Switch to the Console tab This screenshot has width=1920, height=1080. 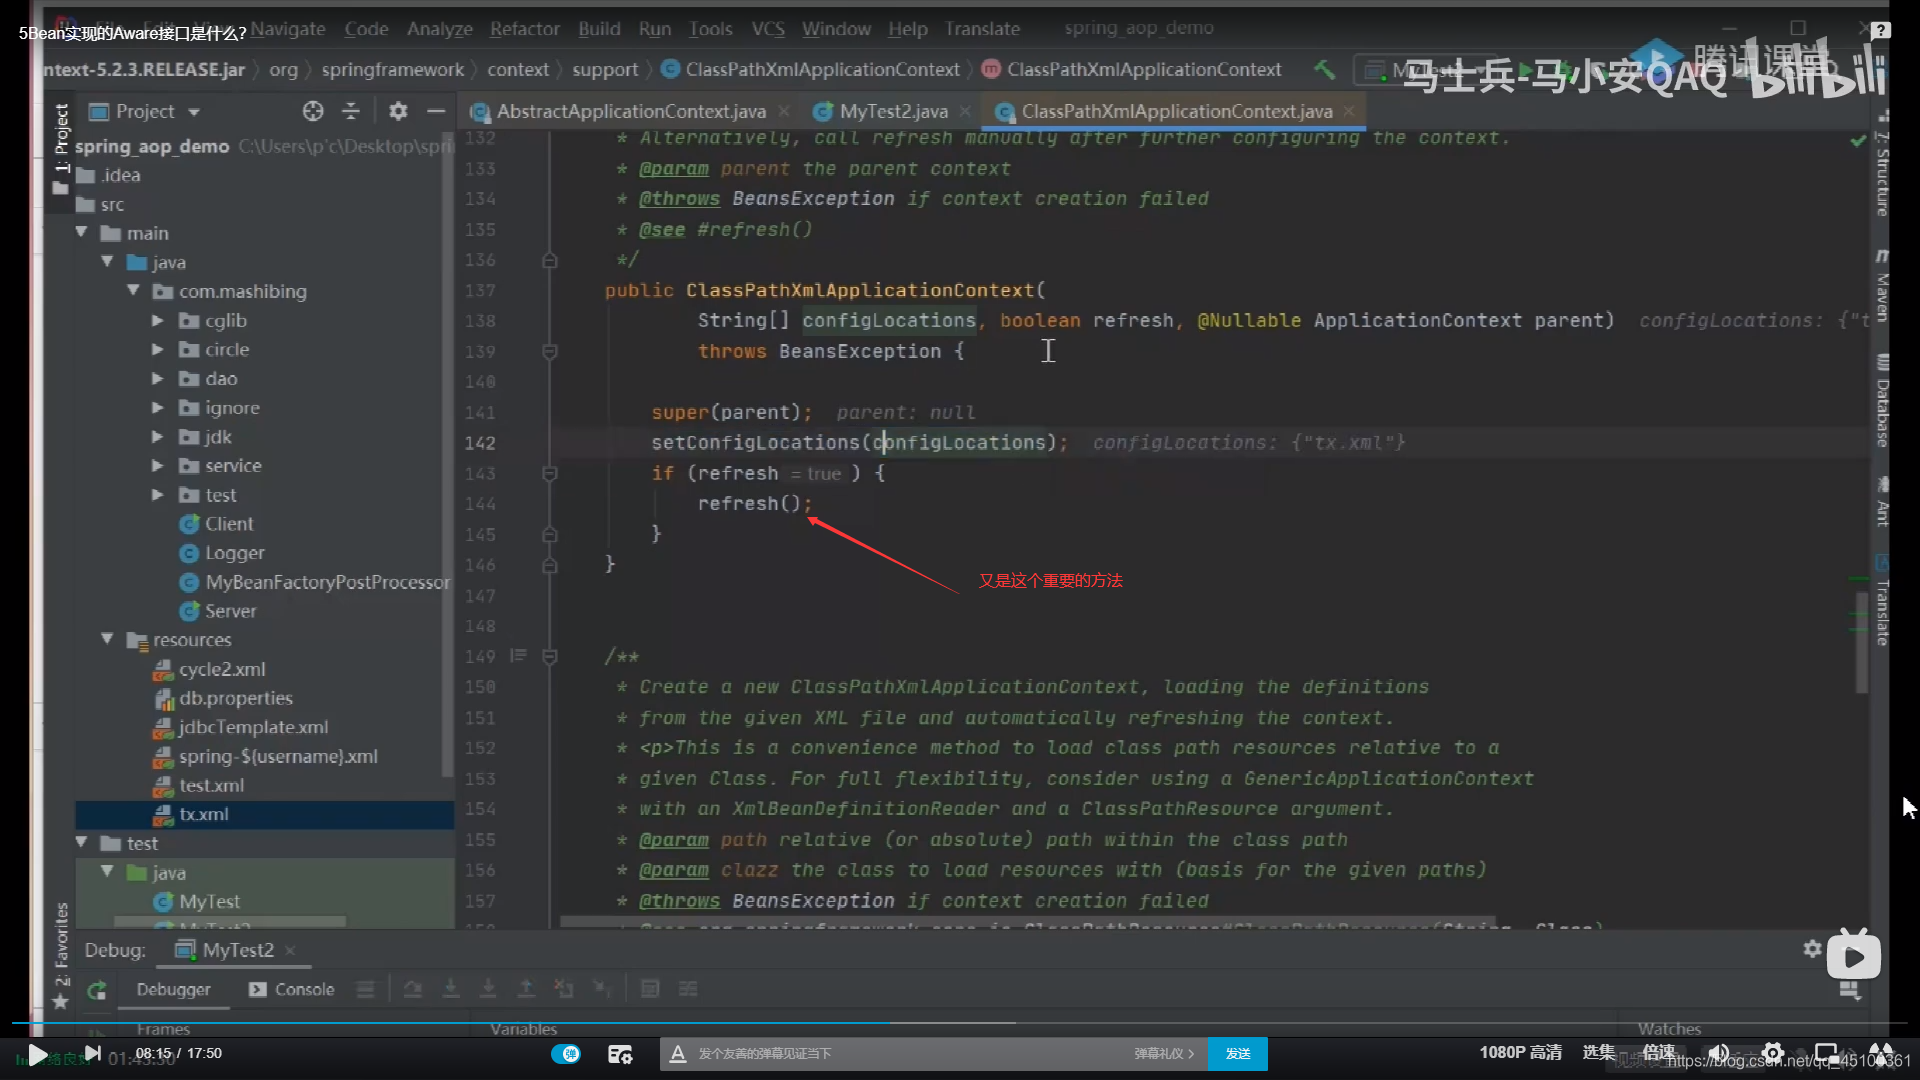292,989
